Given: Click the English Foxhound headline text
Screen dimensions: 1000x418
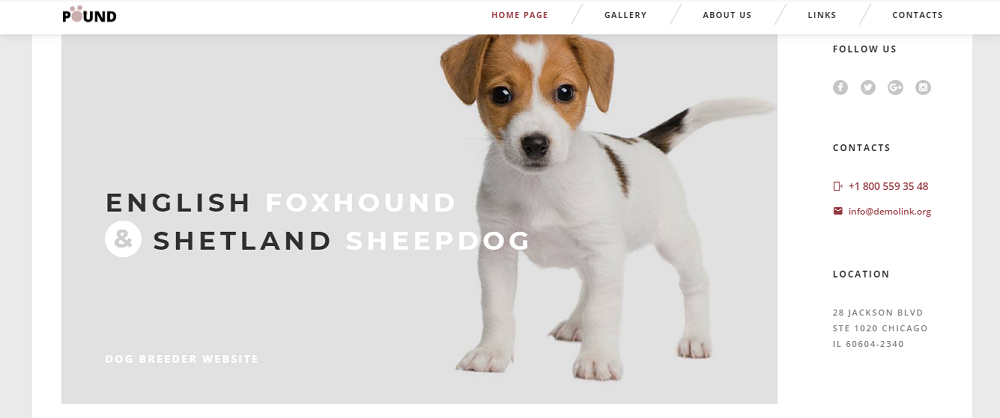Looking at the screenshot, I should (x=281, y=203).
